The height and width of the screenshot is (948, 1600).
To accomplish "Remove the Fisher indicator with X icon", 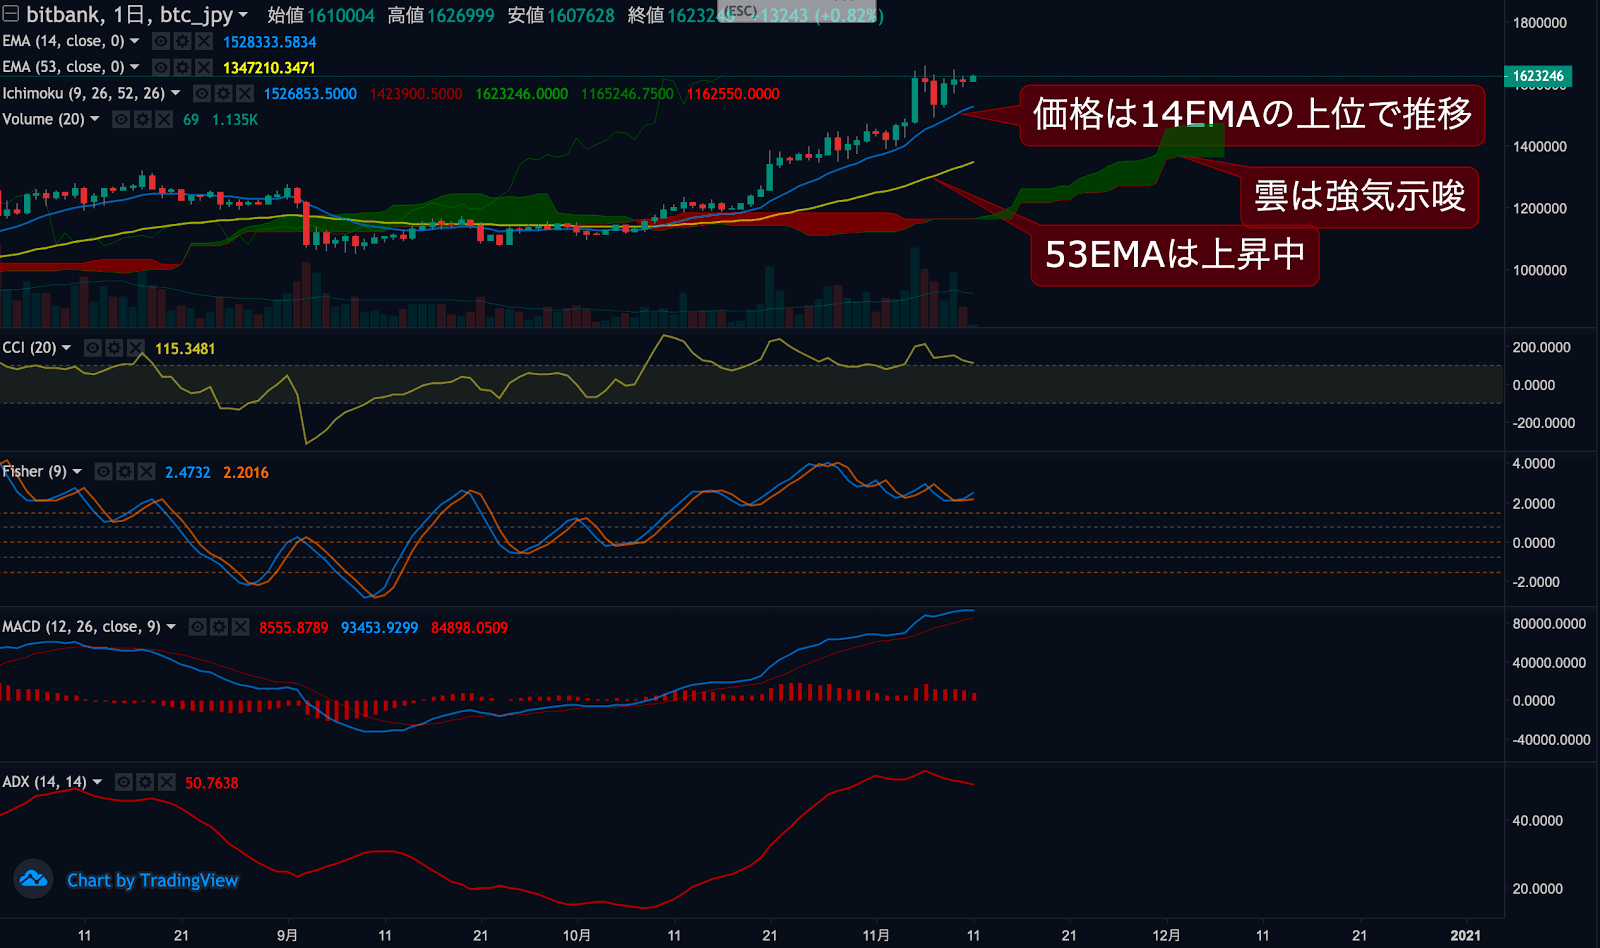I will (146, 472).
